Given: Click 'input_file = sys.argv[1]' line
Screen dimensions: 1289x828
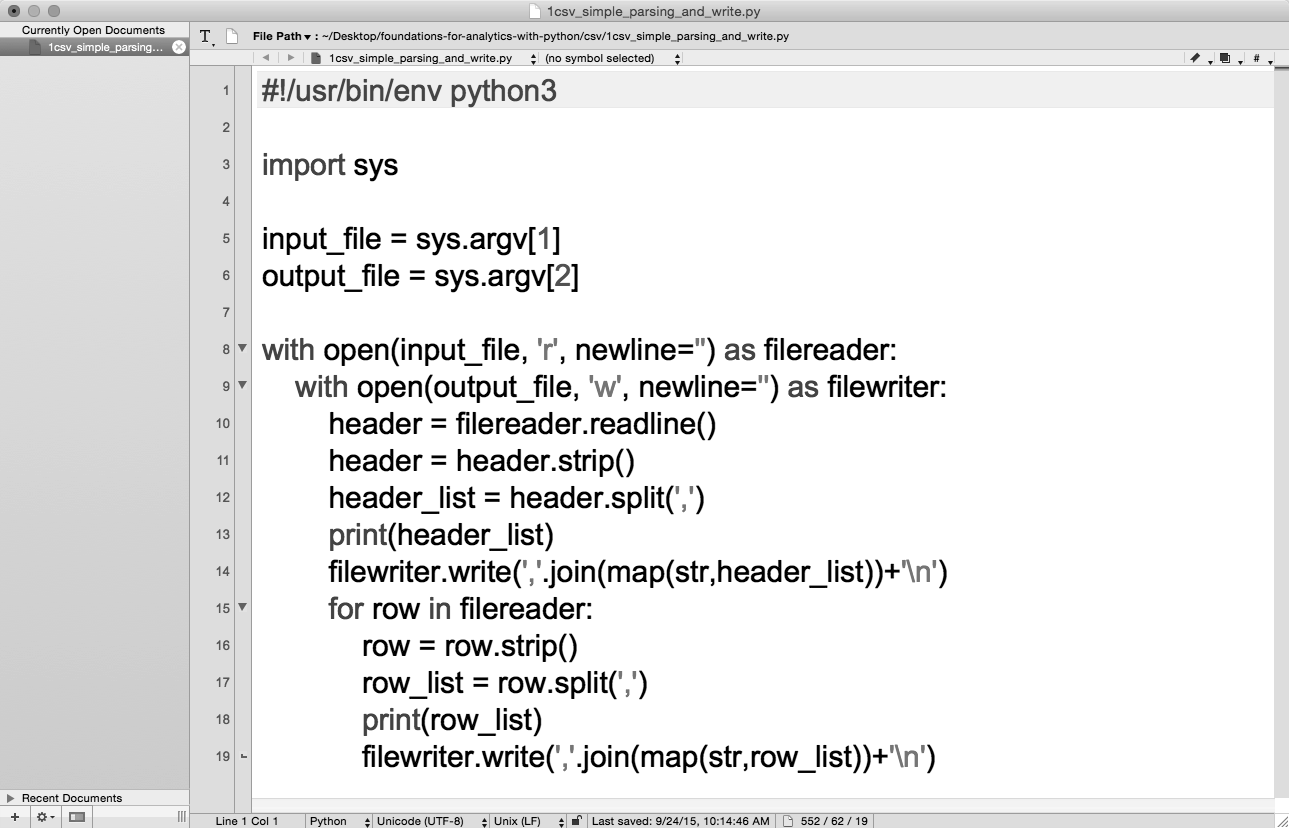Looking at the screenshot, I should tap(411, 239).
